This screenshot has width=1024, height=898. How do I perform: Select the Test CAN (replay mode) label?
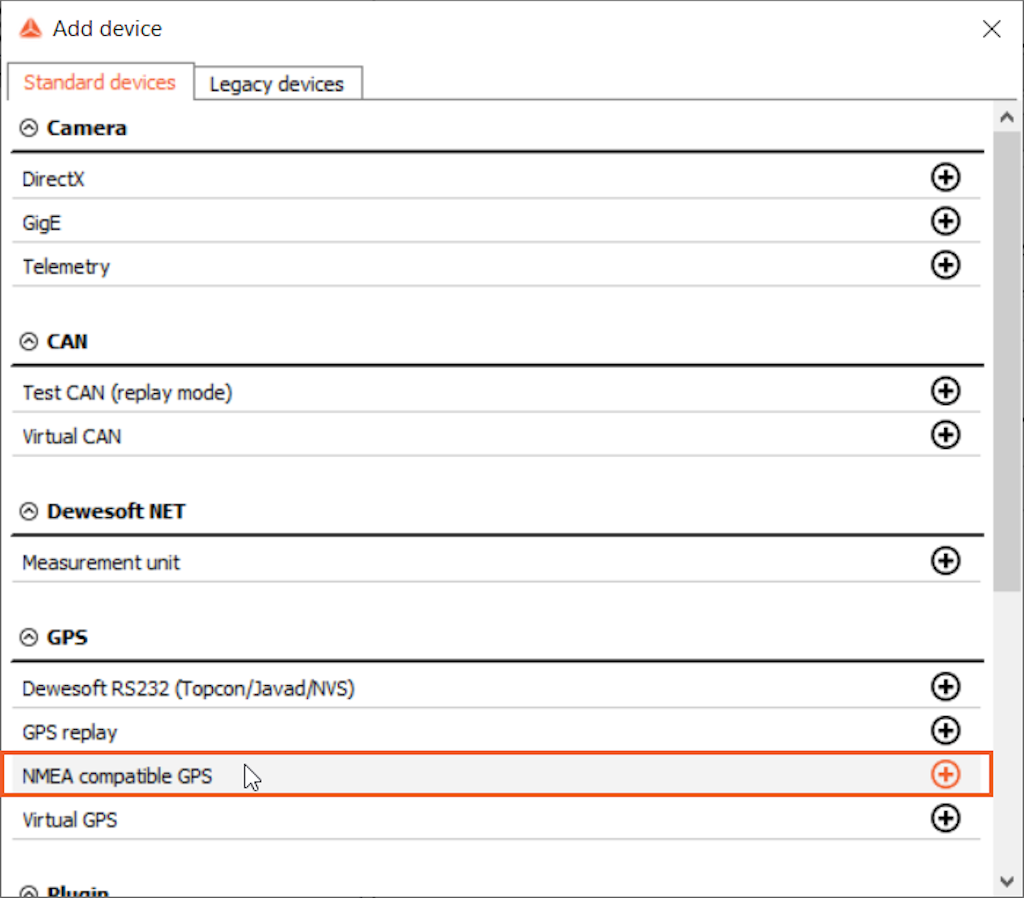(127, 393)
